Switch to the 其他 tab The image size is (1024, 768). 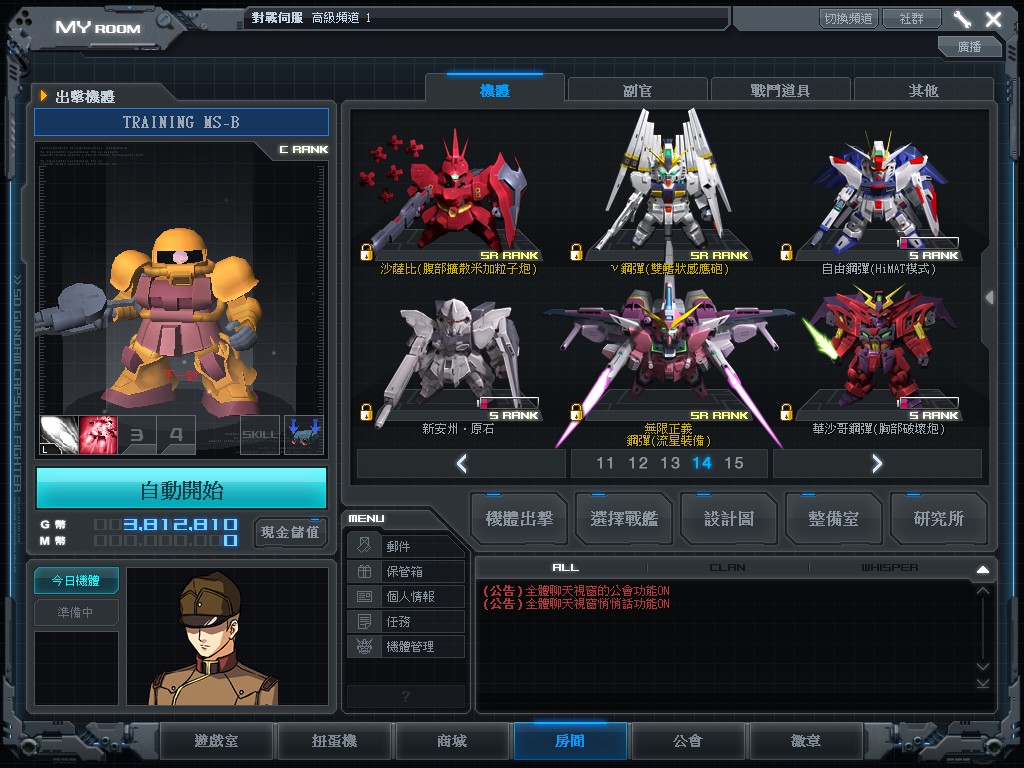point(923,90)
